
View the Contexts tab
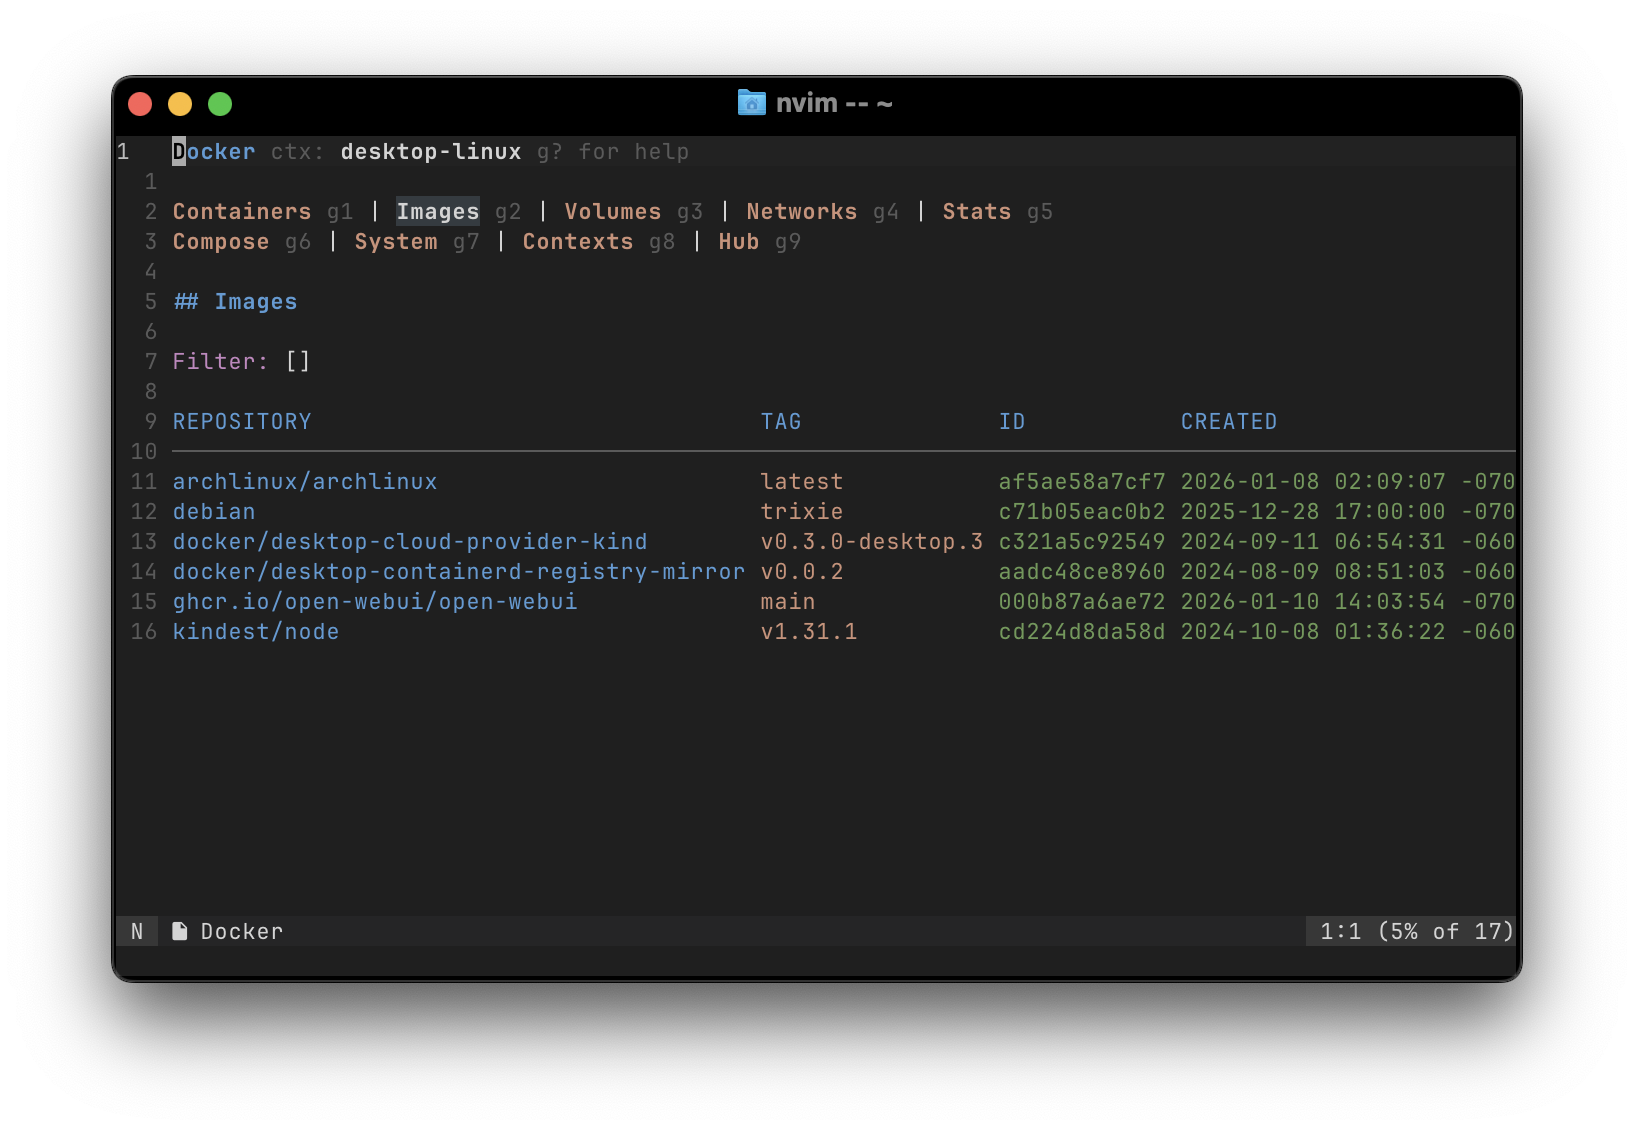[578, 242]
